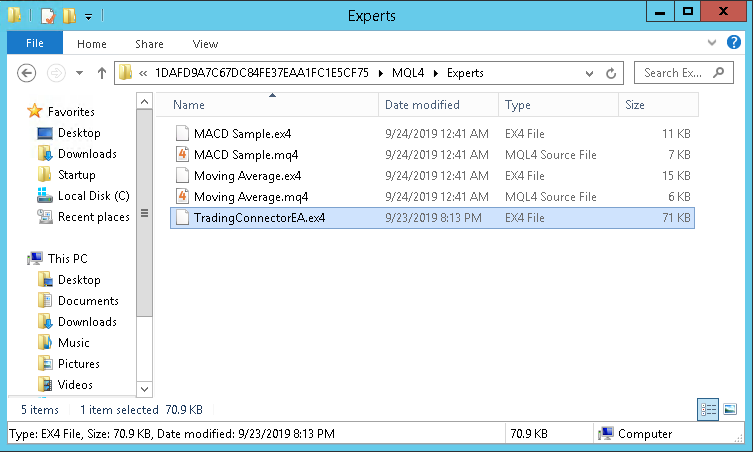
Task: Switch to large icons view in status bar
Action: [x=730, y=409]
